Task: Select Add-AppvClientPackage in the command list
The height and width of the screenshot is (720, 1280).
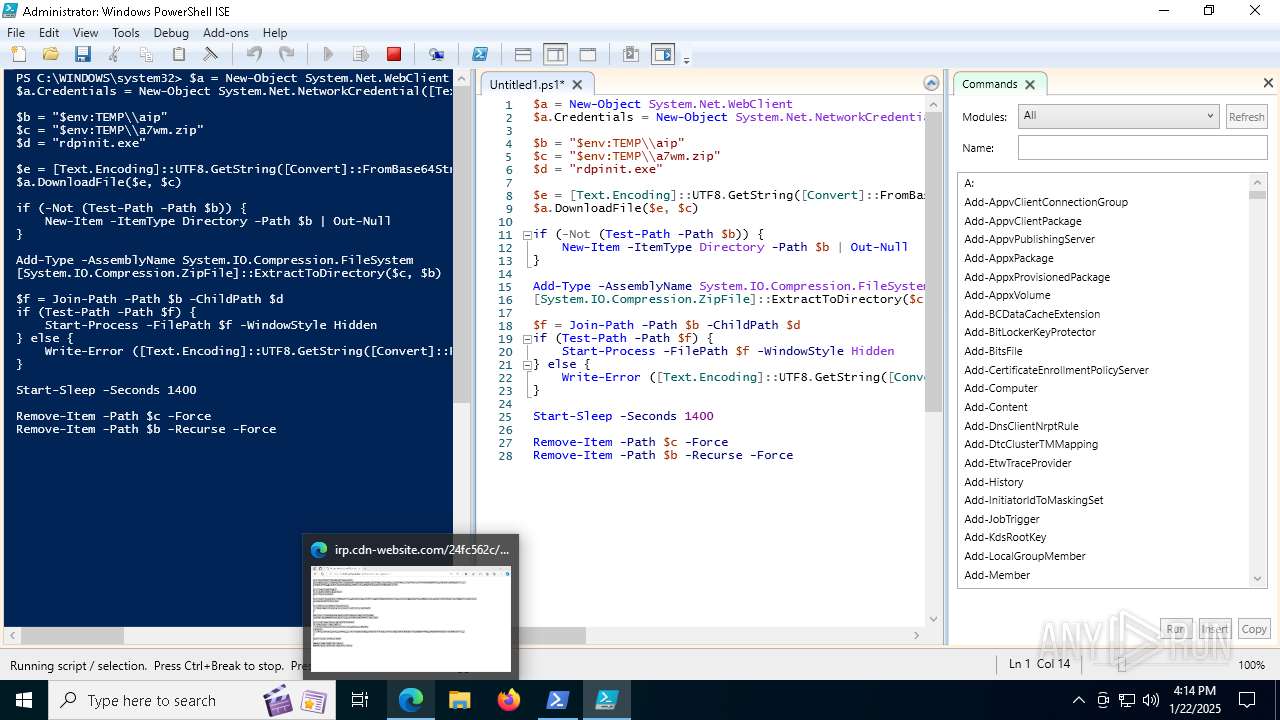Action: [x=1022, y=221]
